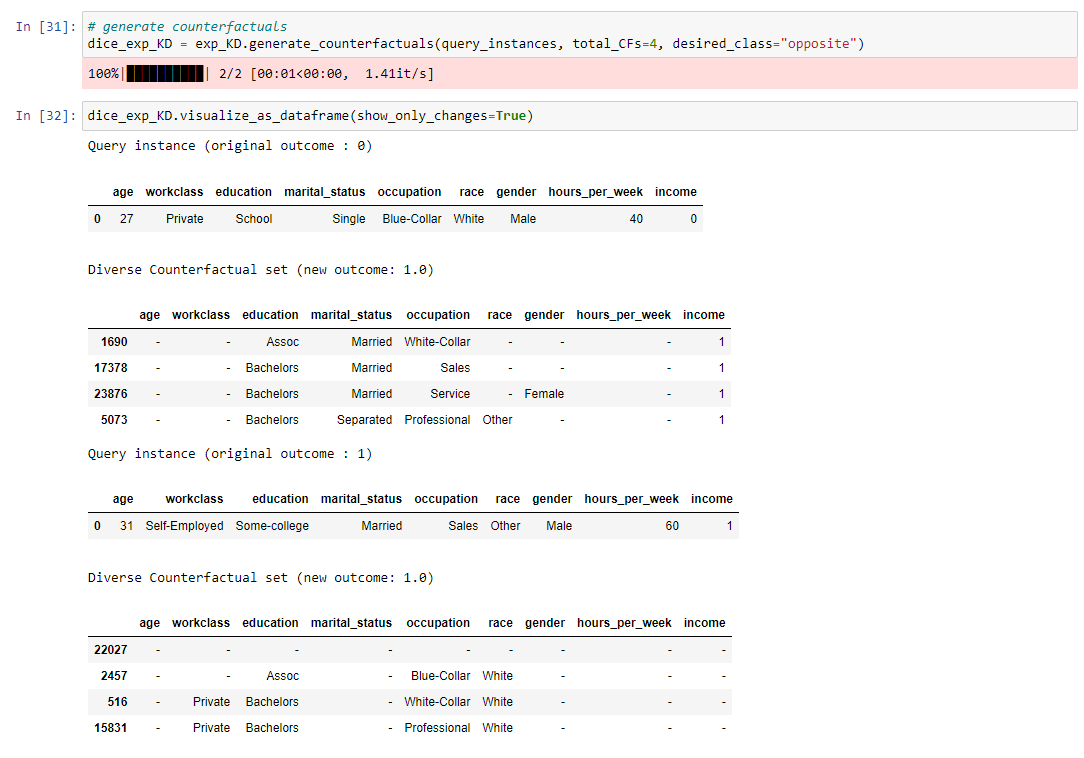Viewport: 1084px width, 758px height.
Task: Click the 'Separated' value in row 5073
Action: (365, 419)
